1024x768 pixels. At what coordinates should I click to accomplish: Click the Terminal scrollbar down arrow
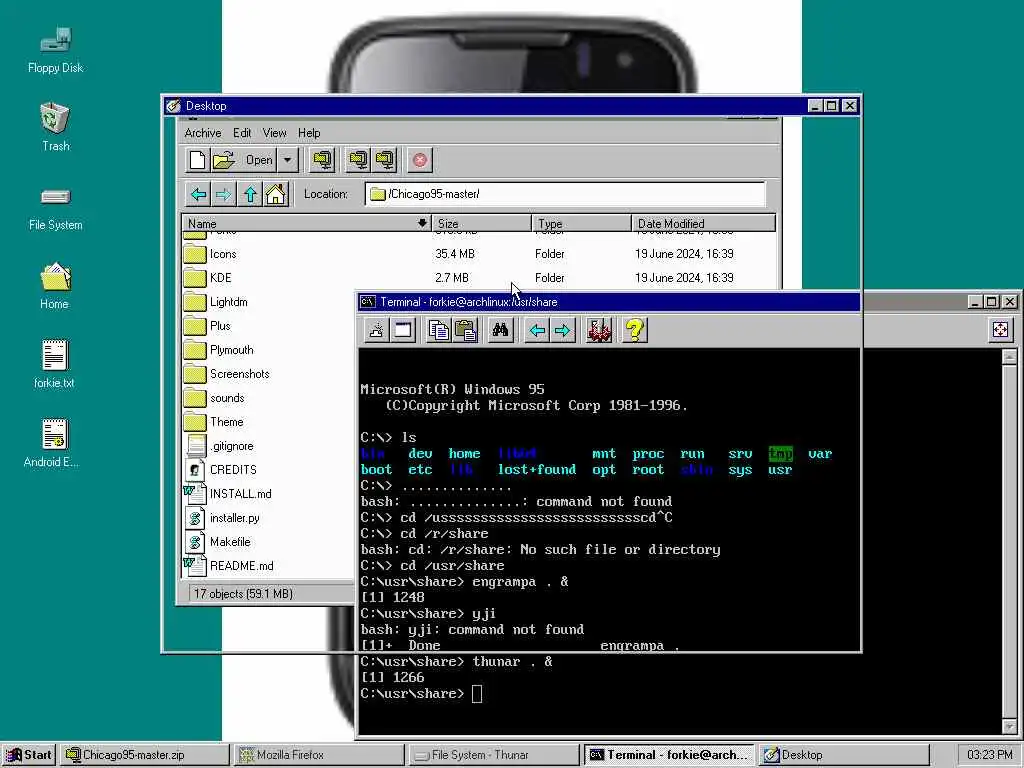[x=1009, y=727]
